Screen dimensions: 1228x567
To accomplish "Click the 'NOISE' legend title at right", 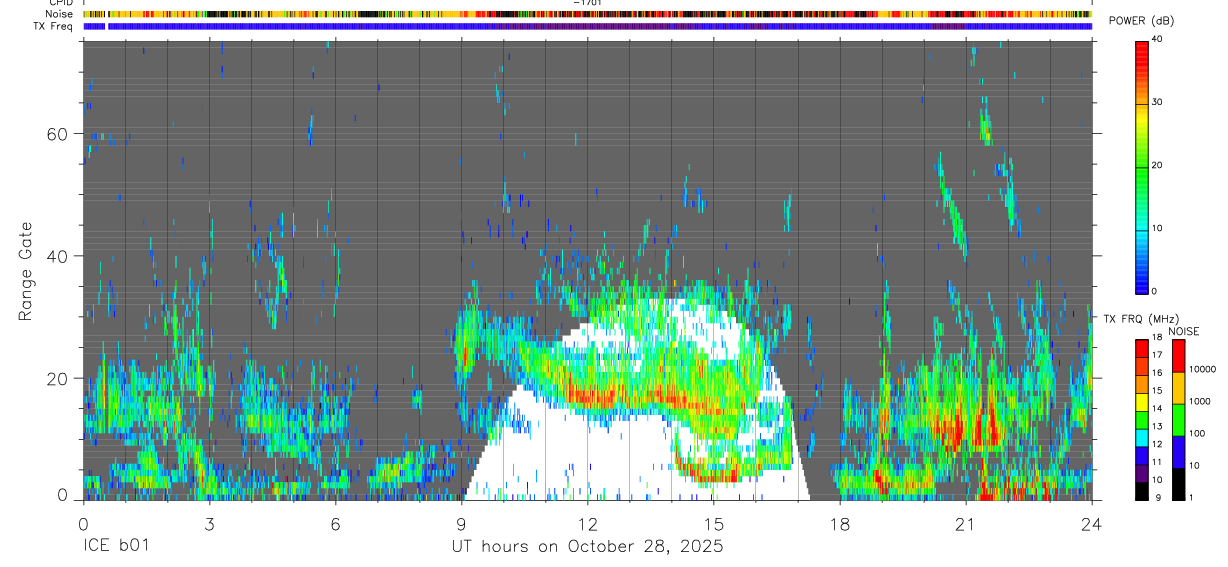I will 1184,331.
